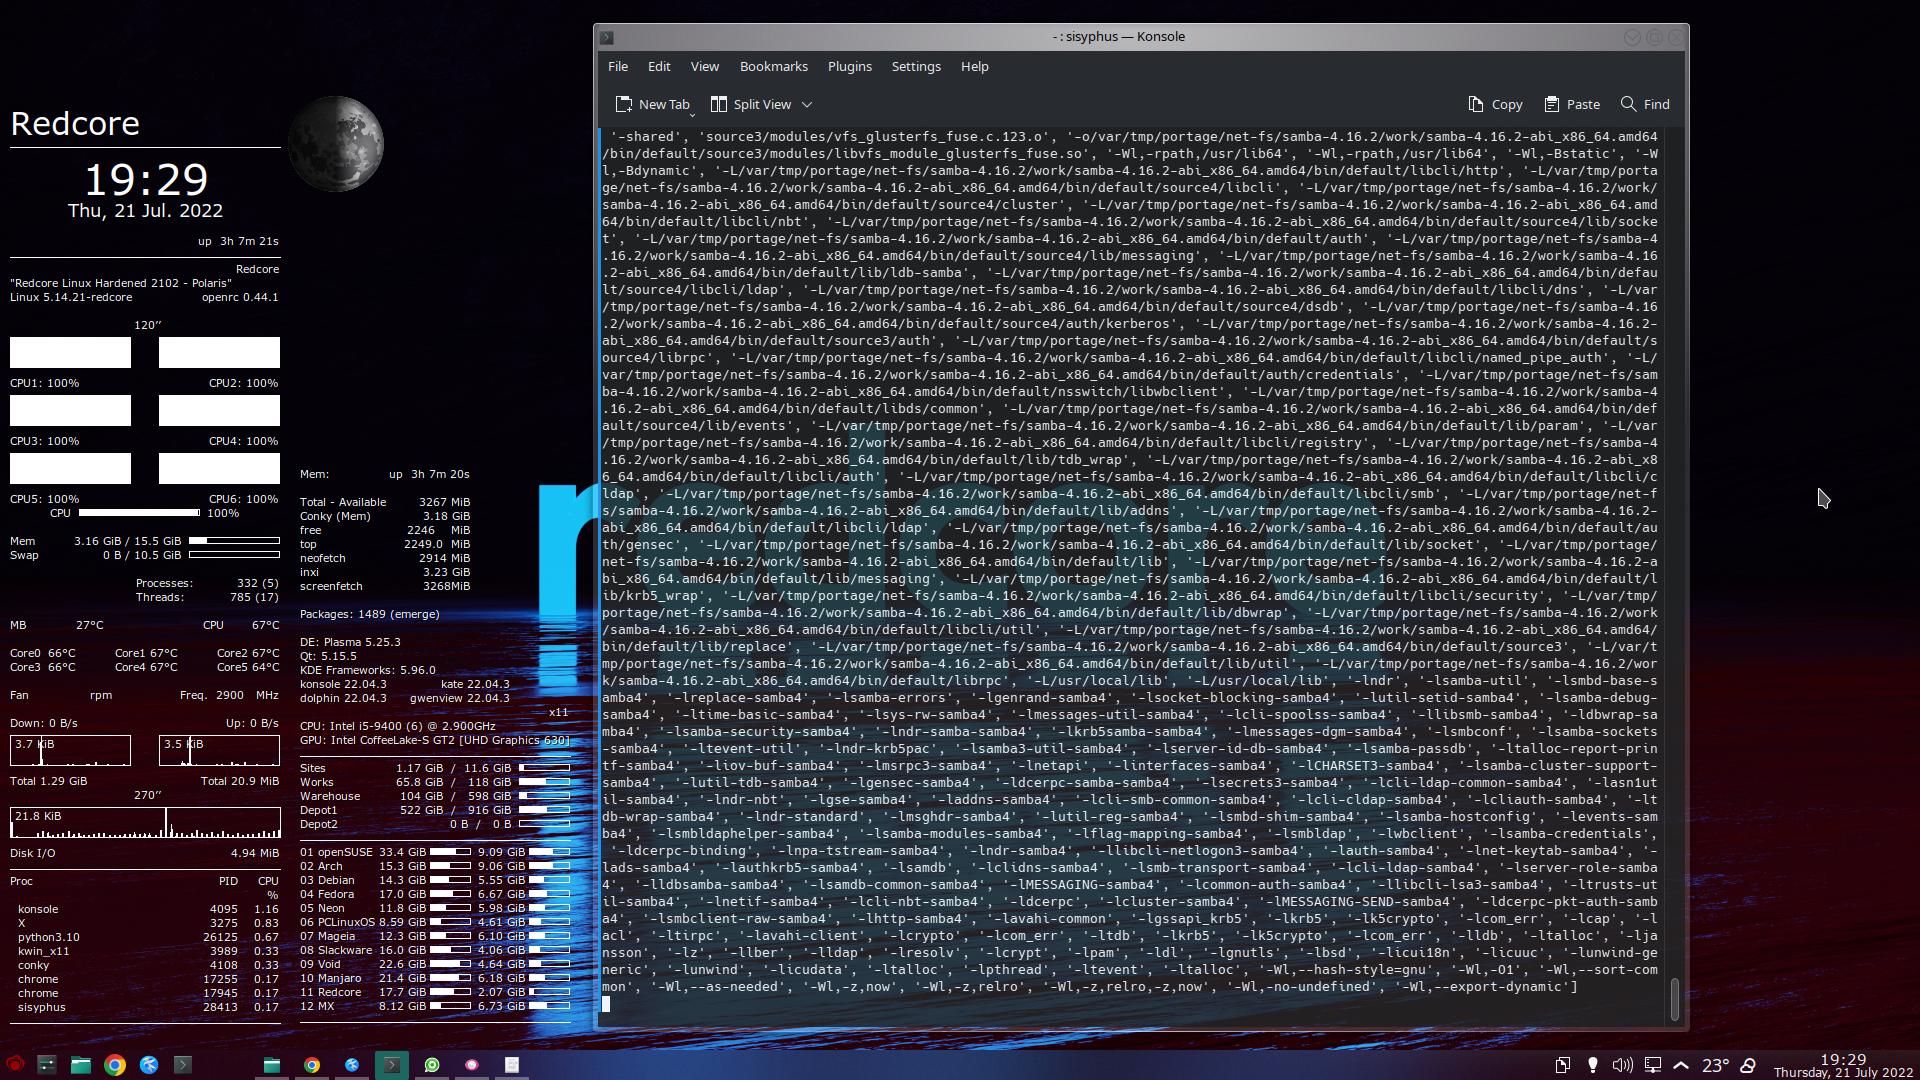
Task: Open System Settings from the left panel launcher
Action: [x=47, y=1064]
